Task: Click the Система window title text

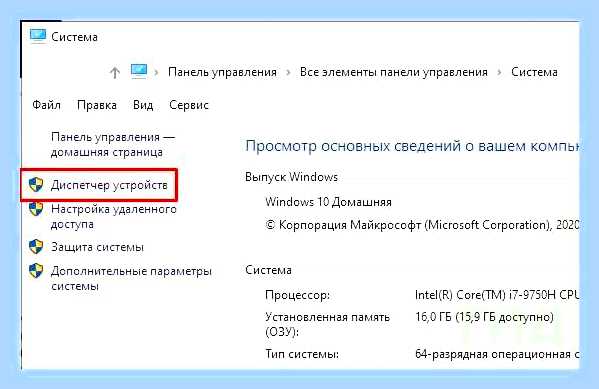Action: tap(74, 37)
